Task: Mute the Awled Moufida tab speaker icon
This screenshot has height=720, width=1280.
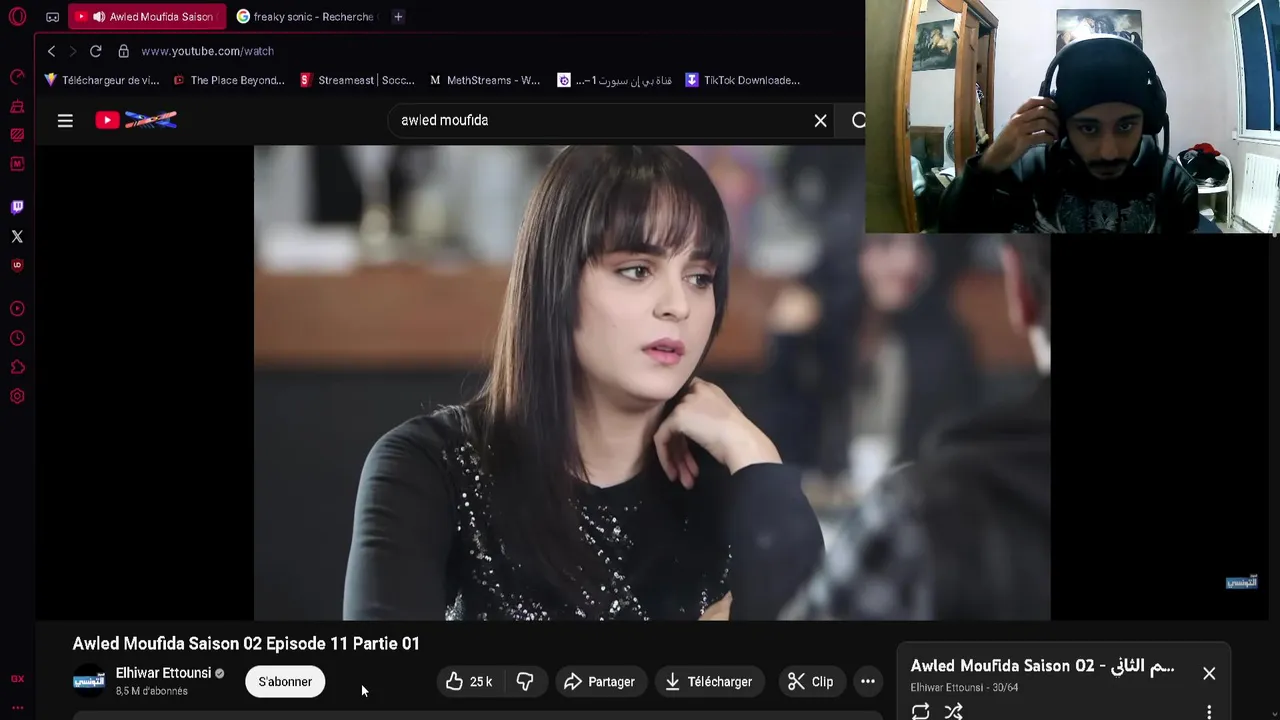Action: [x=98, y=17]
